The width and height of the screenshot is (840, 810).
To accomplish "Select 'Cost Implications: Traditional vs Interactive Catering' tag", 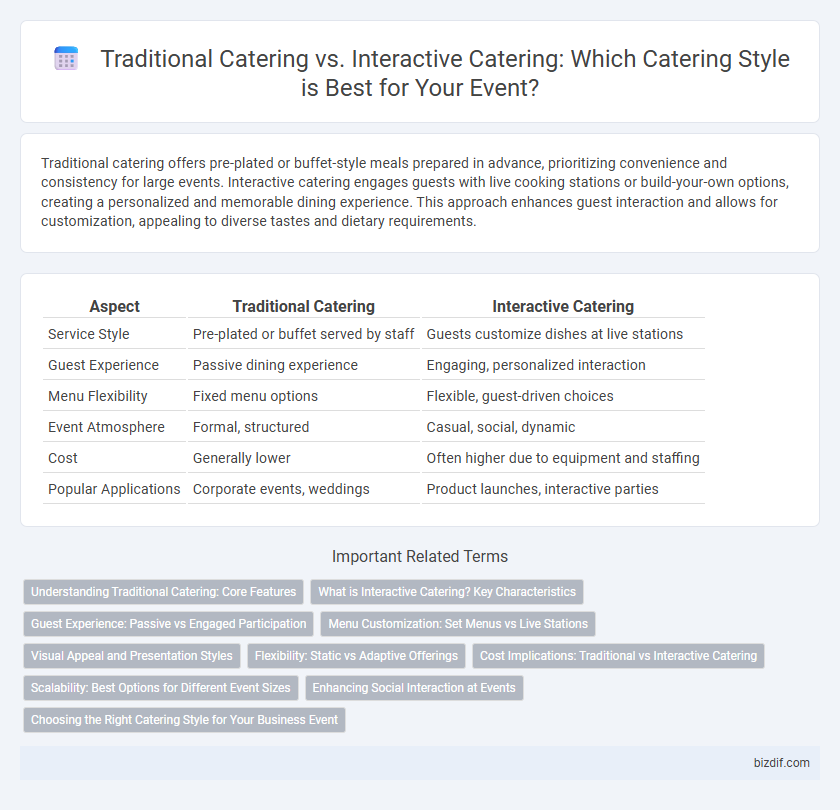I will tap(618, 656).
